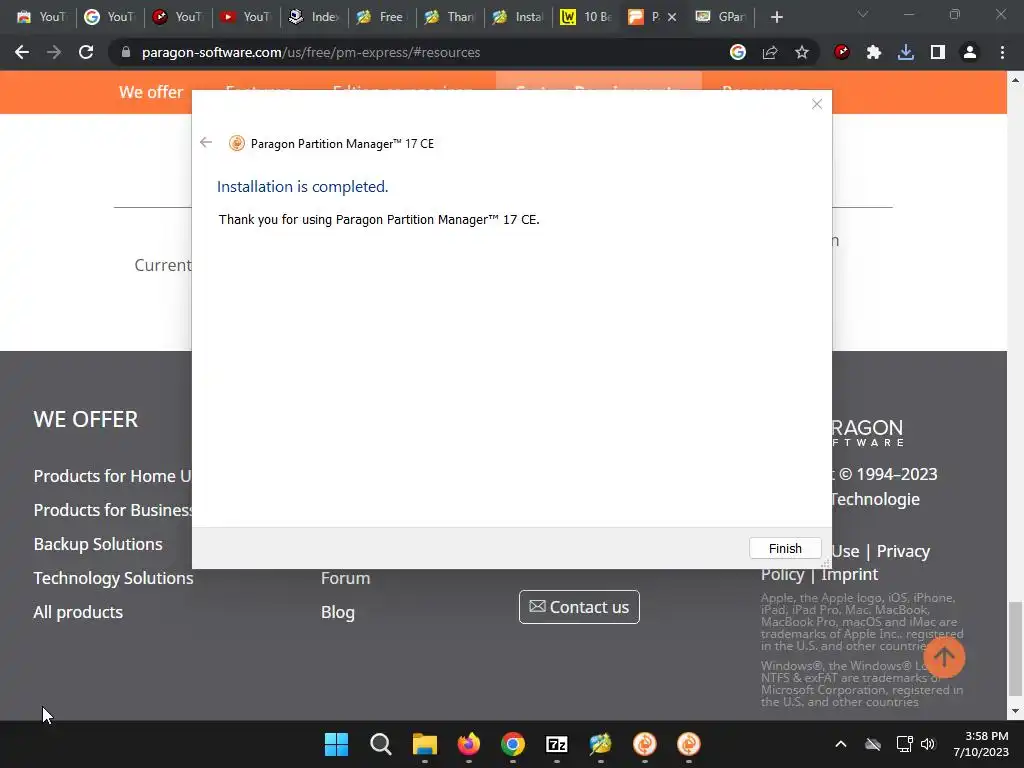Open Backup Solutions footer link
Screen dimensions: 1024x768
pos(98,544)
